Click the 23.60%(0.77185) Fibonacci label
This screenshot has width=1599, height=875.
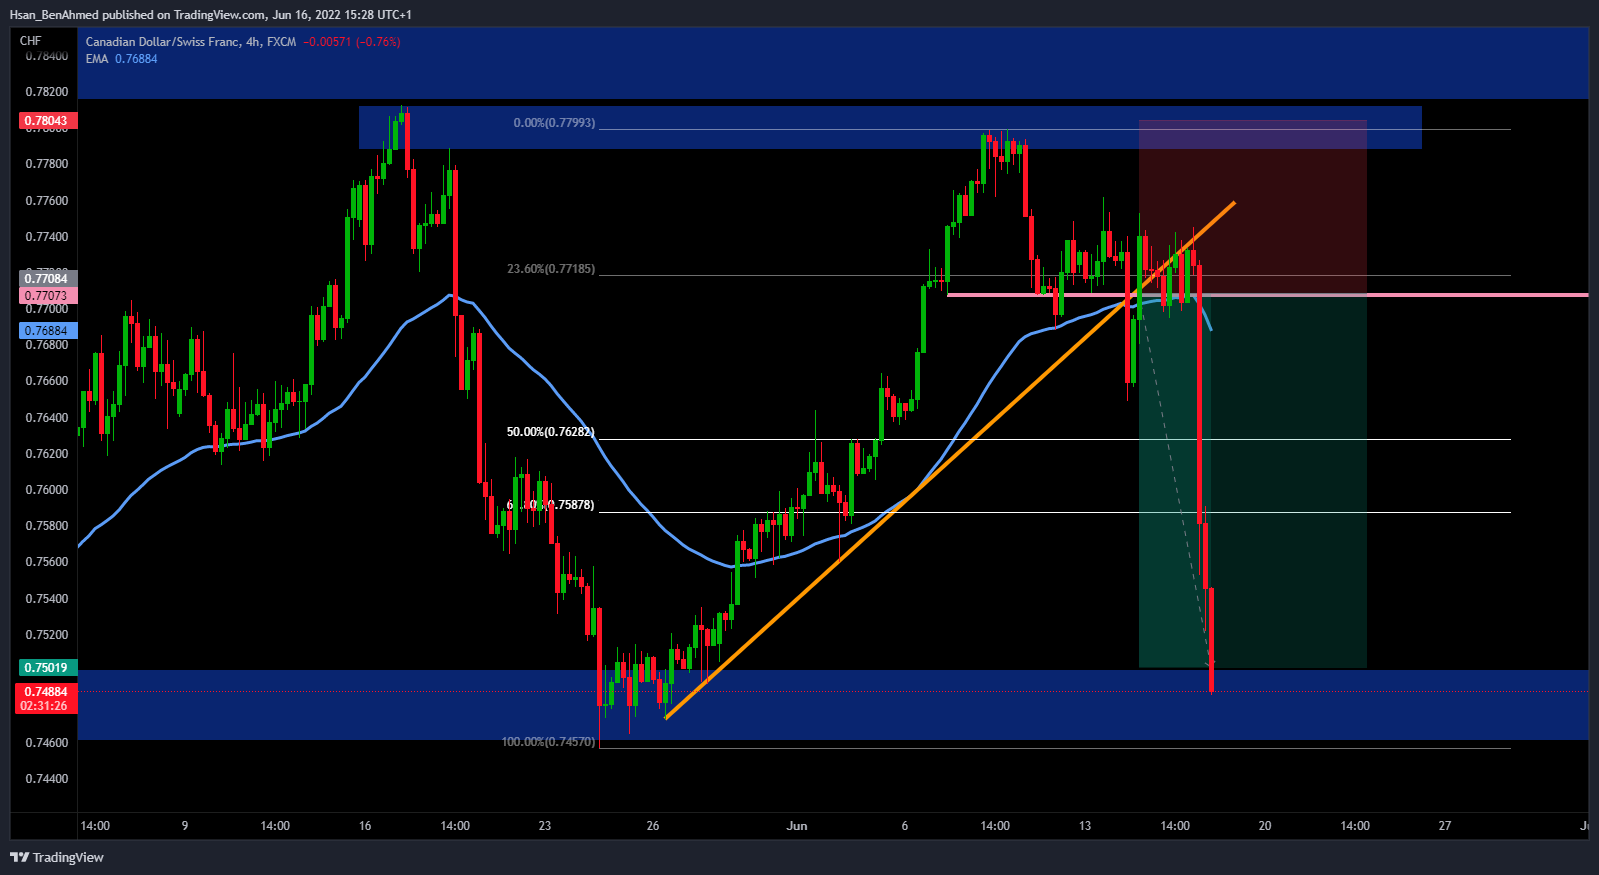(x=551, y=269)
